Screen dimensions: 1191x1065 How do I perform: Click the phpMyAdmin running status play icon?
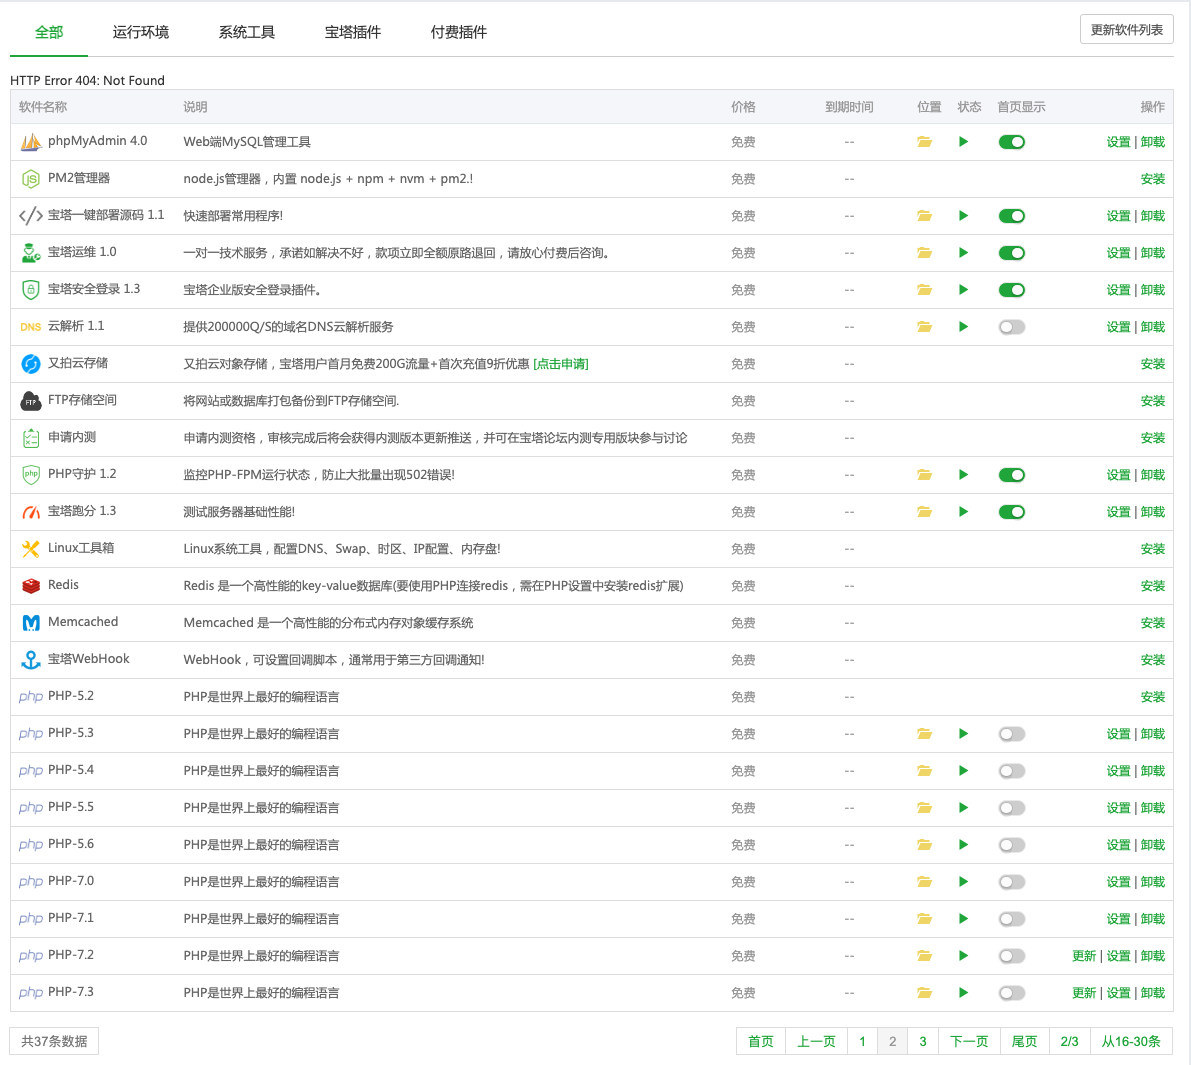[963, 142]
